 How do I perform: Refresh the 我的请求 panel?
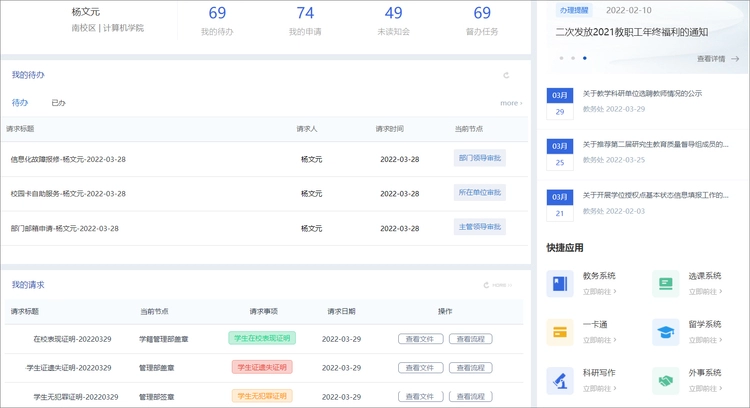point(487,285)
